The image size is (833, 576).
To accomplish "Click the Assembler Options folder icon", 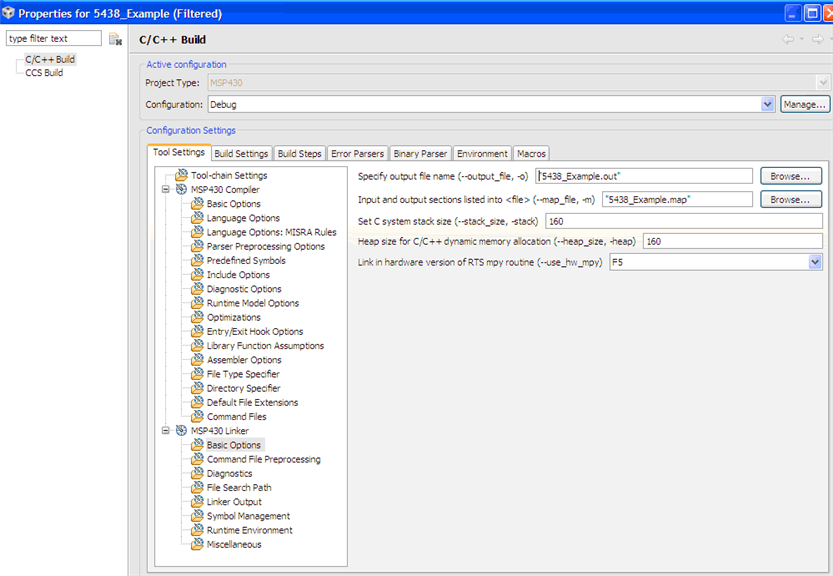I will (x=198, y=359).
